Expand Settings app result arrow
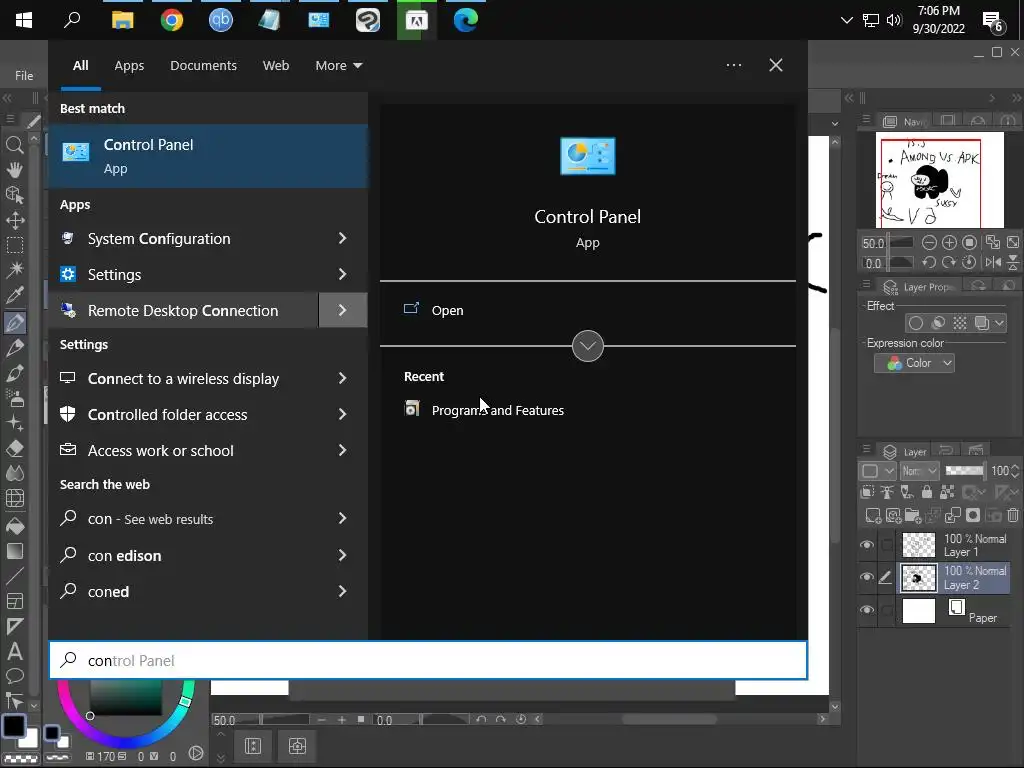This screenshot has height=768, width=1024. pyautogui.click(x=343, y=274)
